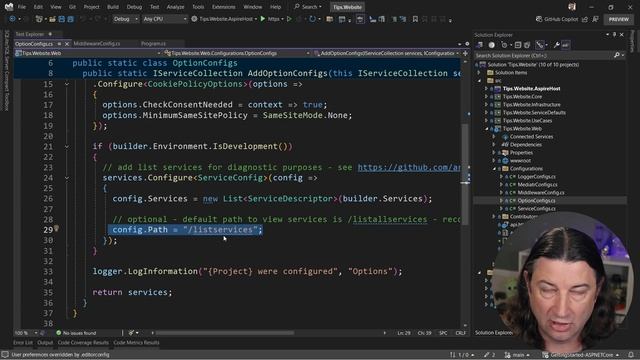The width and height of the screenshot is (640, 360).
Task: Click the lightbulb quick actions icon at line 29
Action: point(57,229)
